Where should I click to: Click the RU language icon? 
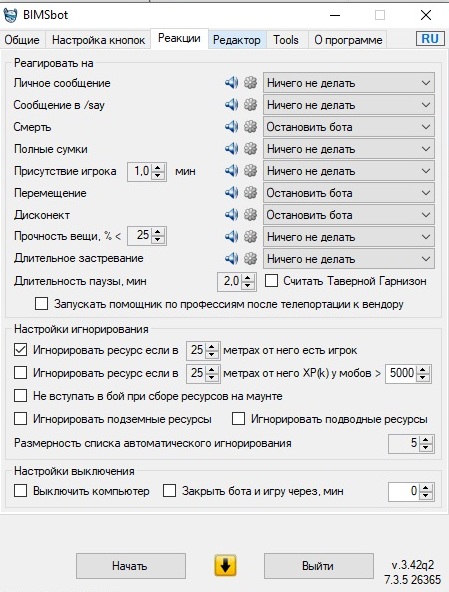point(430,39)
